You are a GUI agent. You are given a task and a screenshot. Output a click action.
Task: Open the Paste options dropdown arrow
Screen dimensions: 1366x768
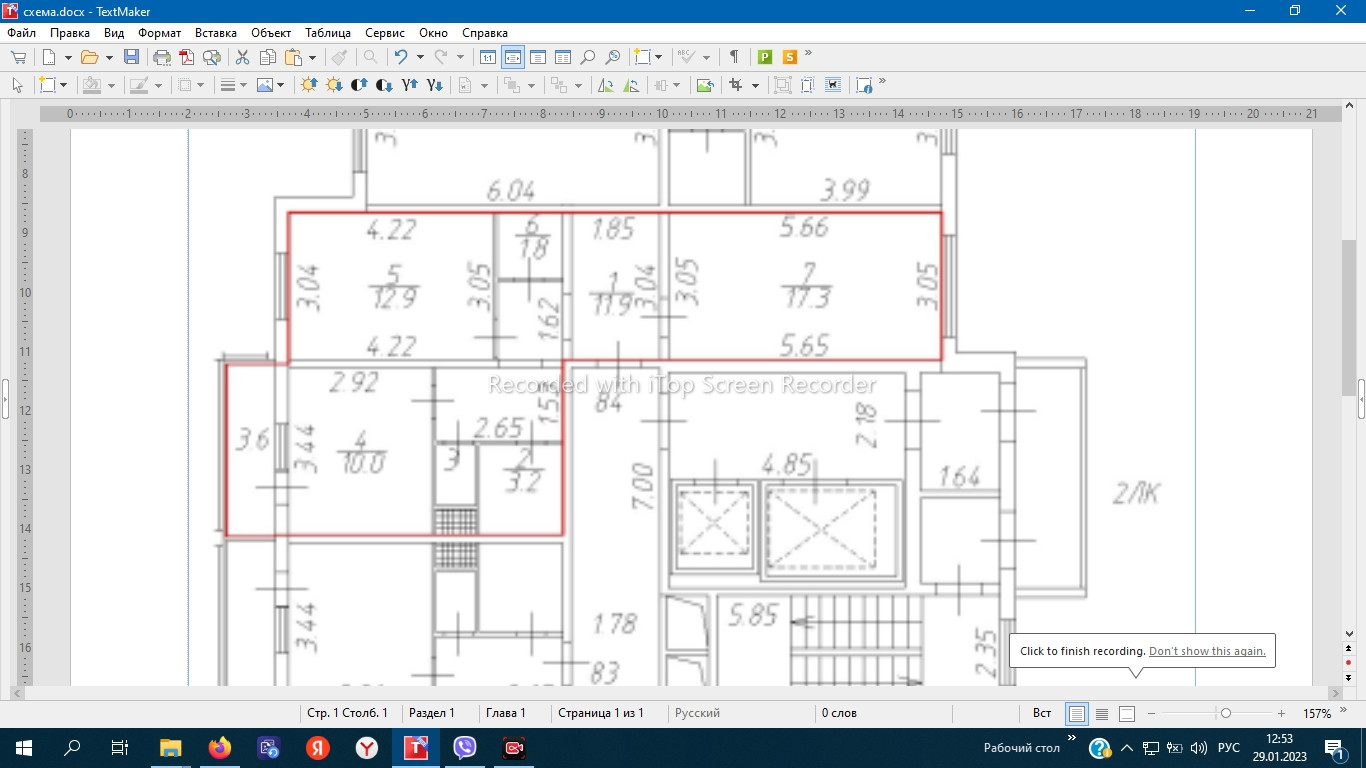[x=312, y=57]
